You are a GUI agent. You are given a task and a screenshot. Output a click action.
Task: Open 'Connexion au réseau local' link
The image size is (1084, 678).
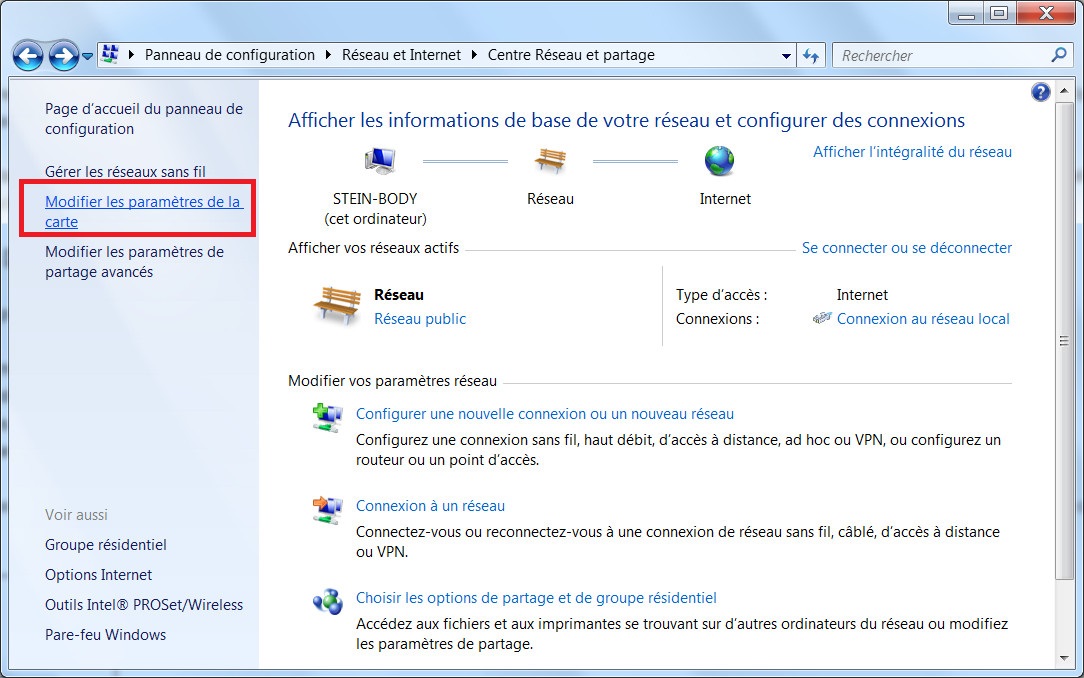(x=922, y=319)
